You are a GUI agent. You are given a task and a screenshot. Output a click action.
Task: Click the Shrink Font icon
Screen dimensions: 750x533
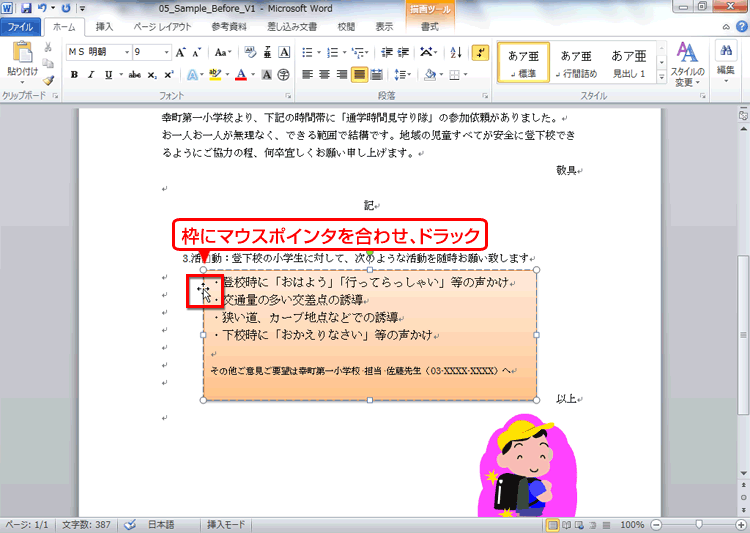[197, 52]
